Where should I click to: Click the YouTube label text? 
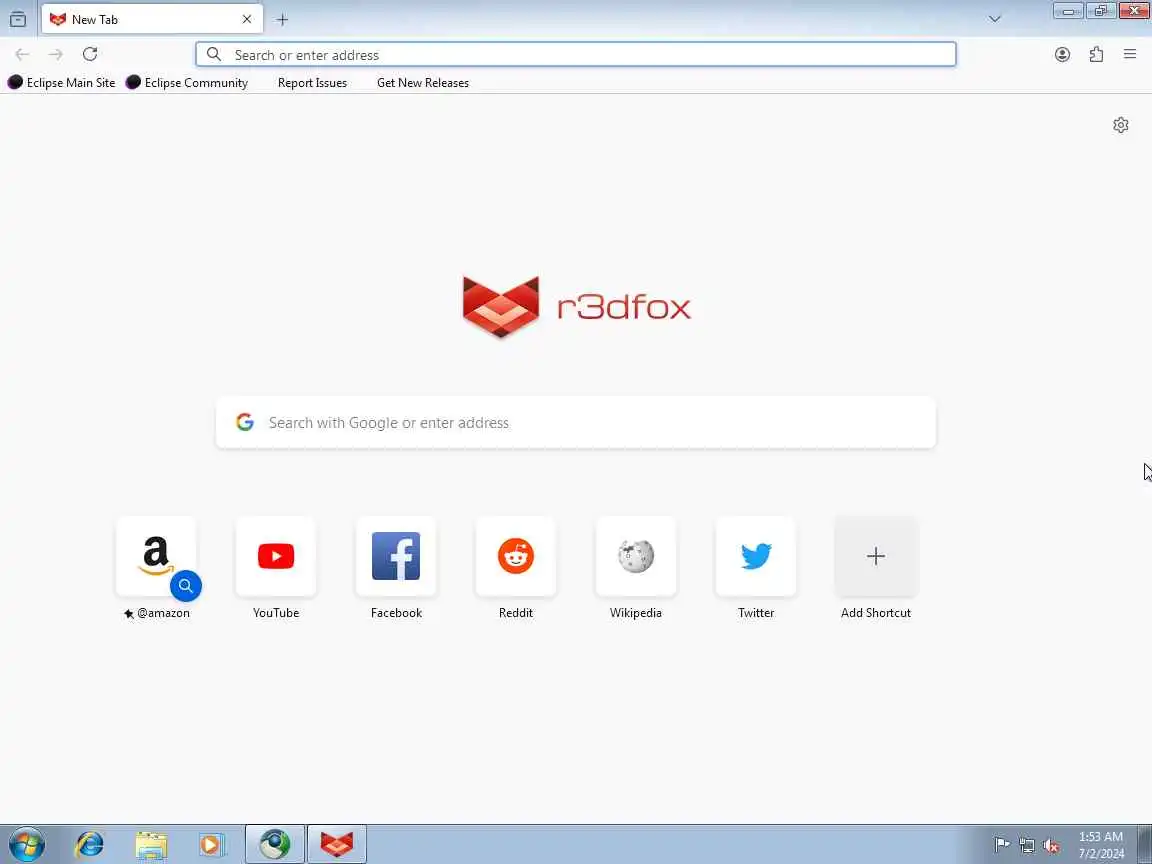[x=276, y=613]
